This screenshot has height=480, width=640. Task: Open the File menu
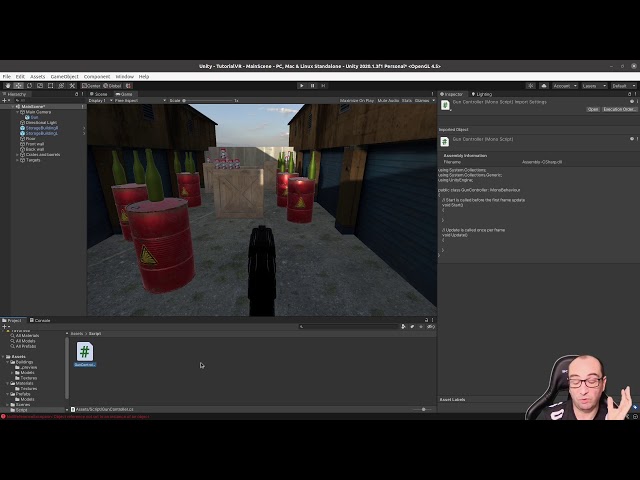(7, 76)
